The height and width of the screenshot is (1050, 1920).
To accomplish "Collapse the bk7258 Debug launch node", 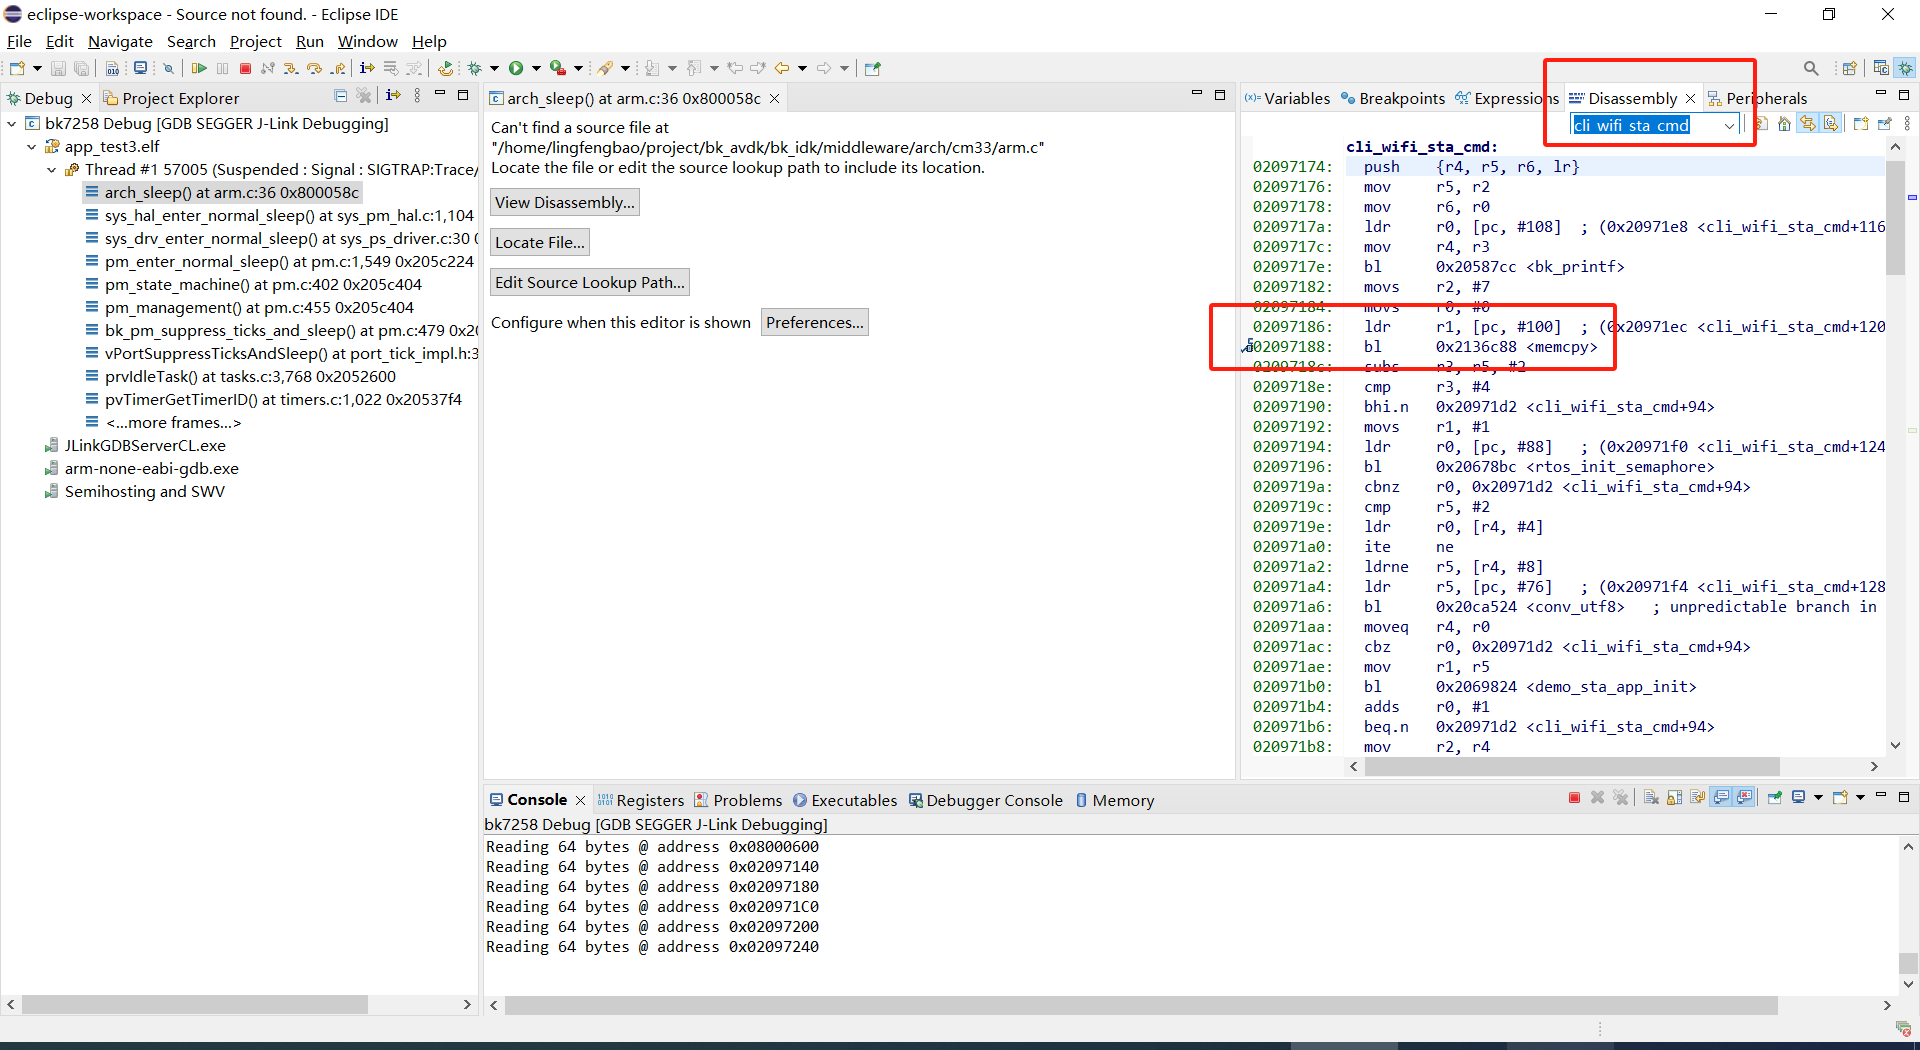I will 12,124.
